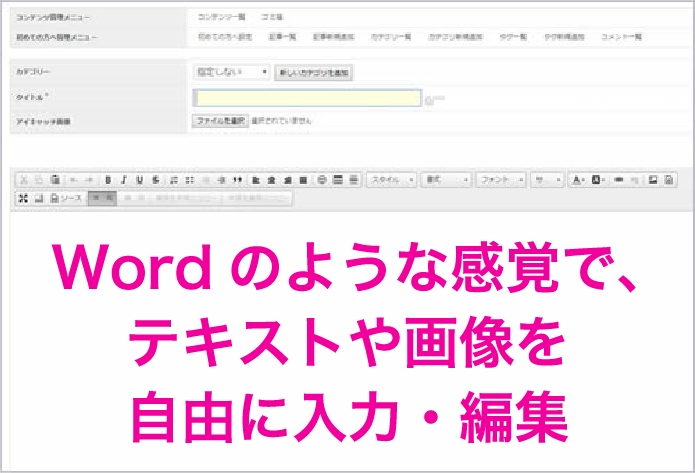695x473 pixels.
Task: Open コメント一覧 menu link
Action: [x=621, y=37]
